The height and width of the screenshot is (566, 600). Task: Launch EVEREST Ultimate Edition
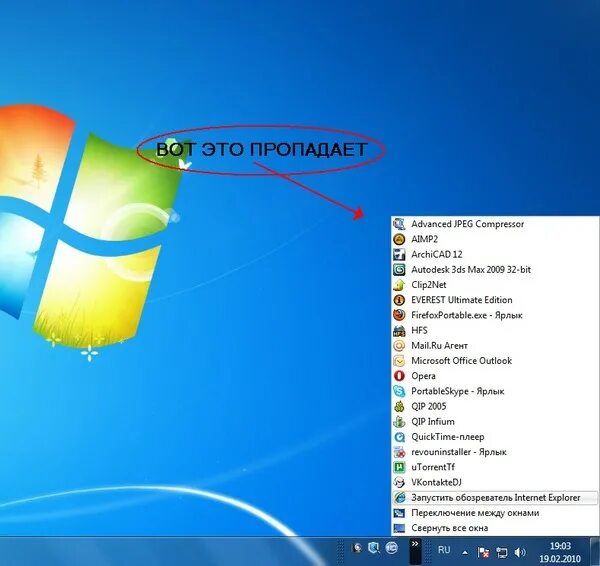point(495,300)
